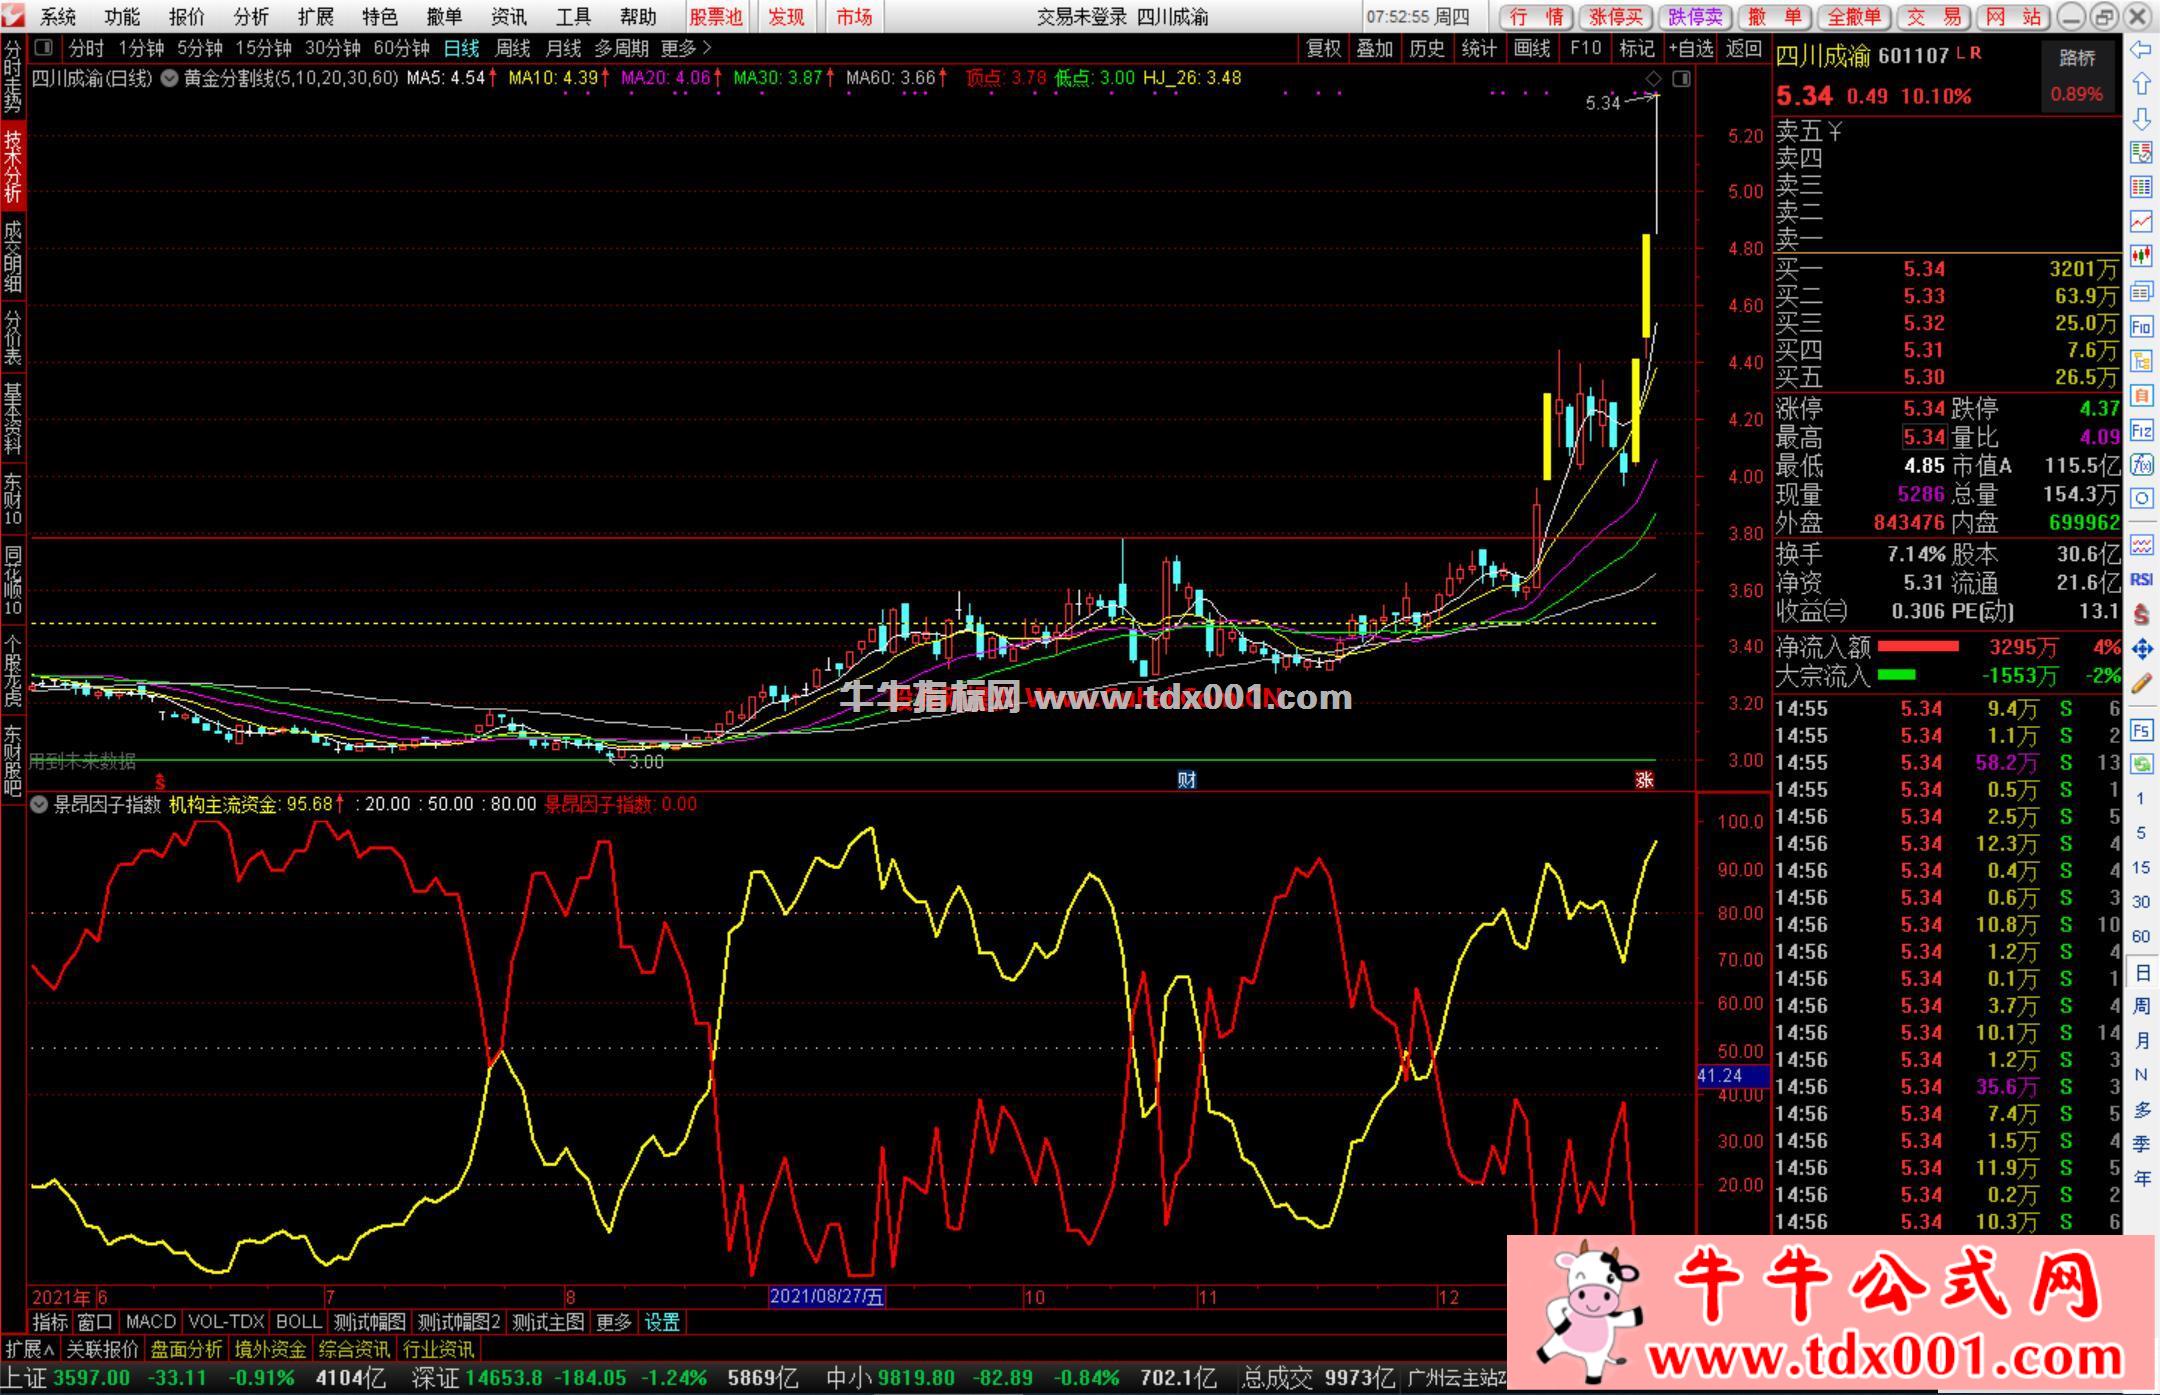The image size is (2160, 1395).
Task: Click the 股票池 button
Action: (716, 17)
